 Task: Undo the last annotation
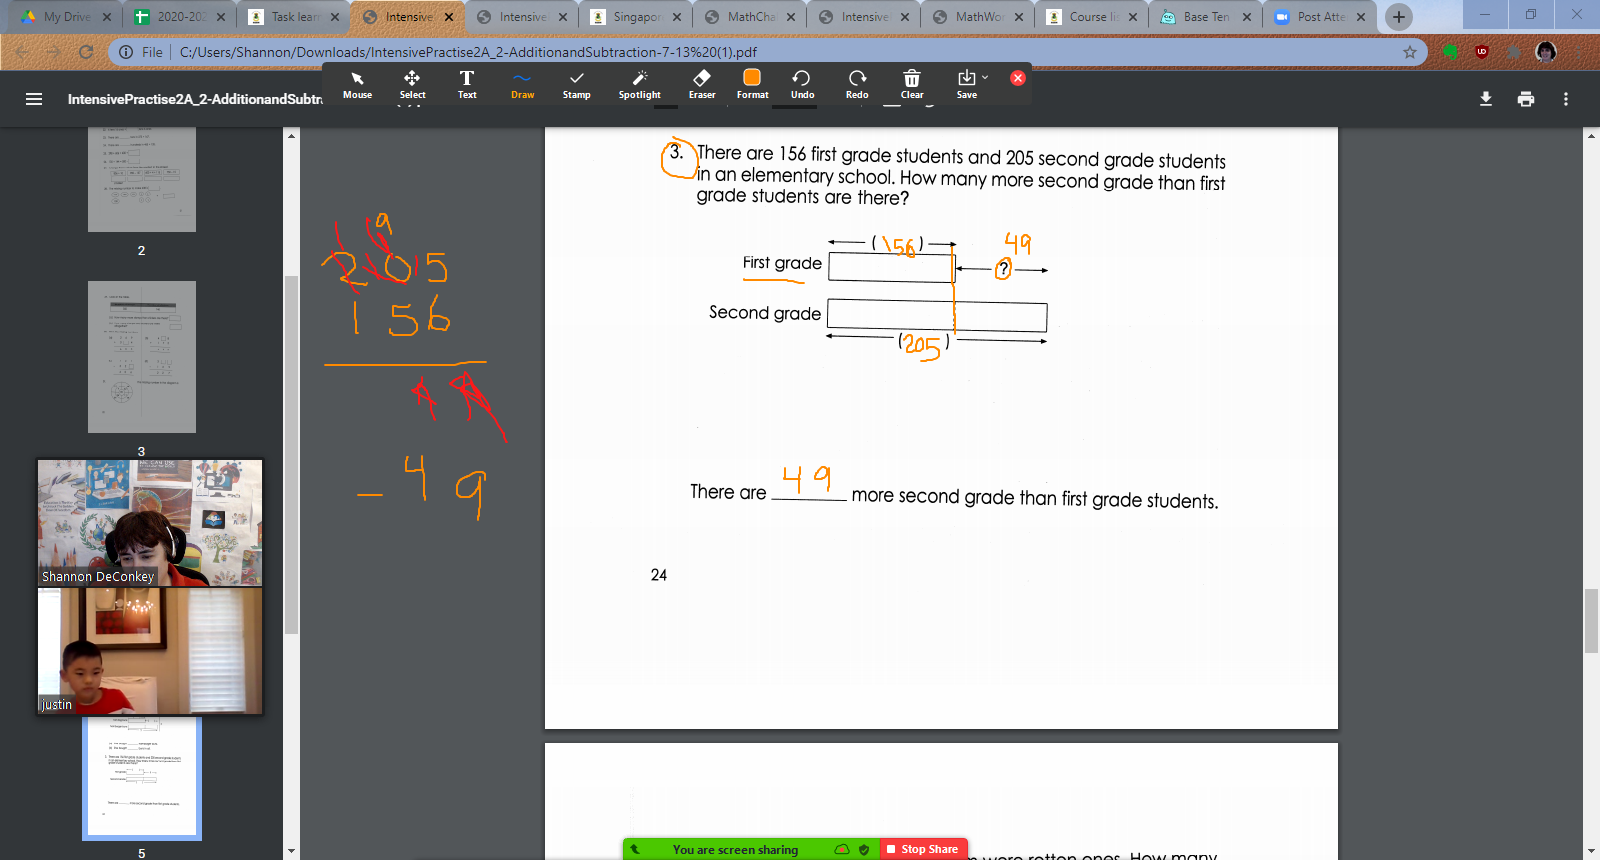(802, 85)
